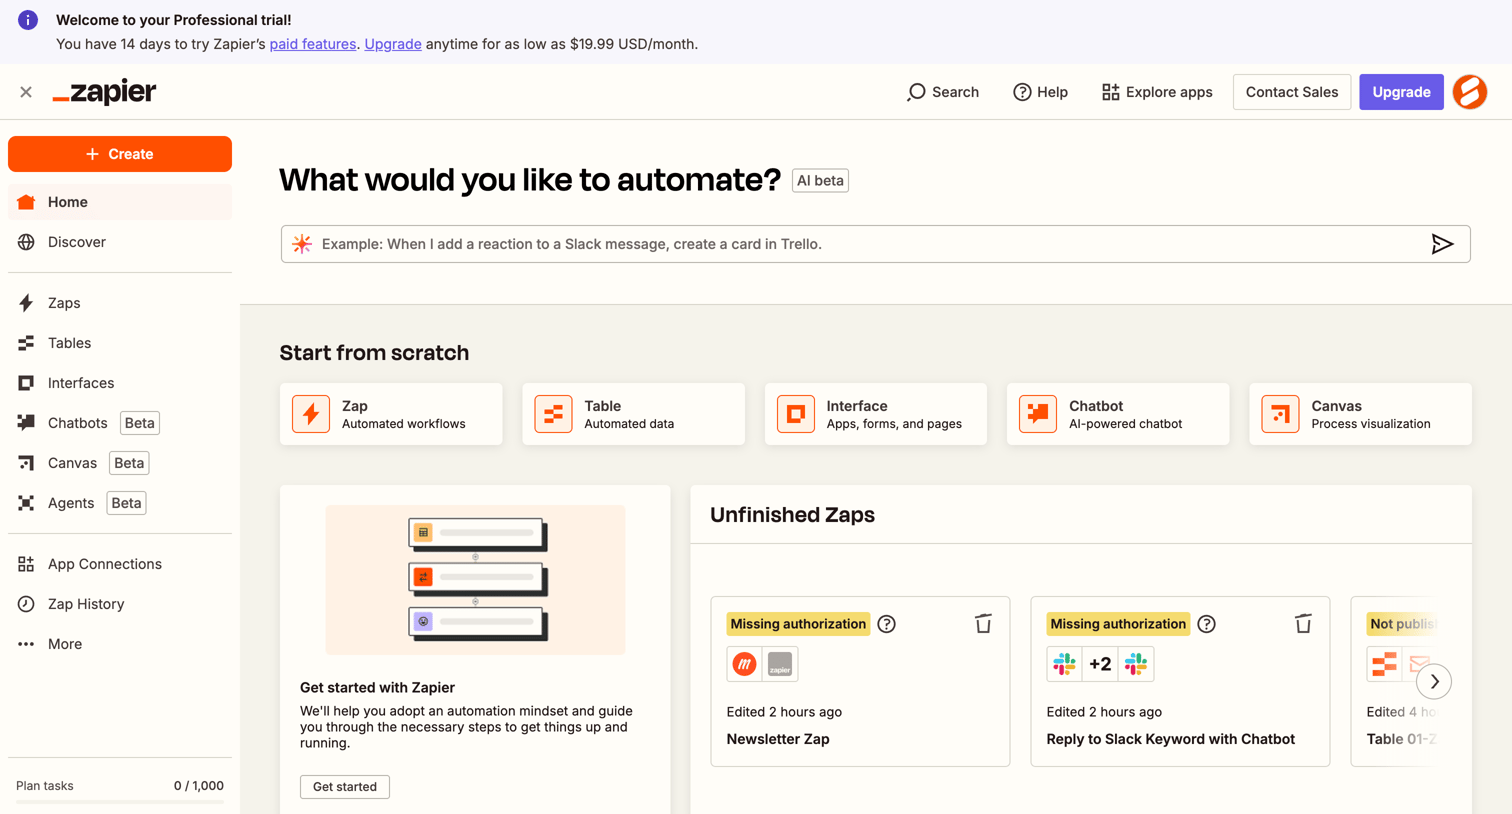The height and width of the screenshot is (814, 1512).
Task: Expand the More menu in sidebar
Action: tap(120, 644)
